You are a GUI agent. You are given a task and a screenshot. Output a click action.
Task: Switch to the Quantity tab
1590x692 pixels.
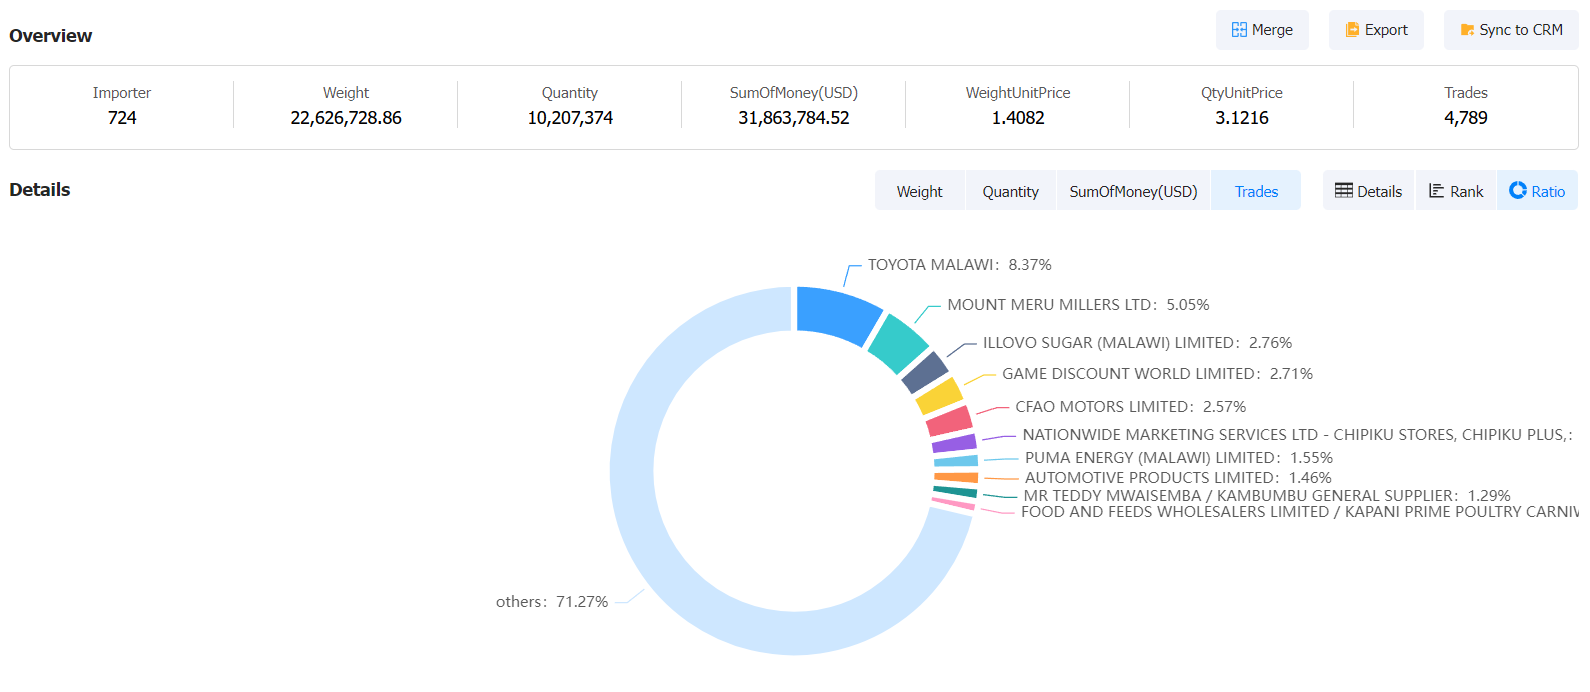coord(1010,191)
